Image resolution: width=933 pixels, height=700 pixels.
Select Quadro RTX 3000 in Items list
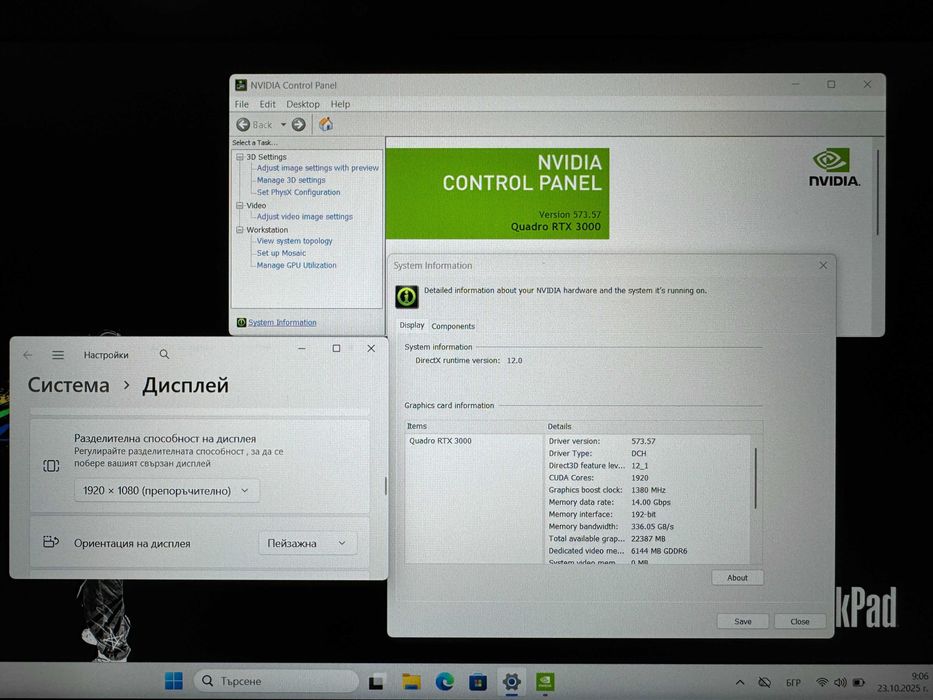point(440,441)
